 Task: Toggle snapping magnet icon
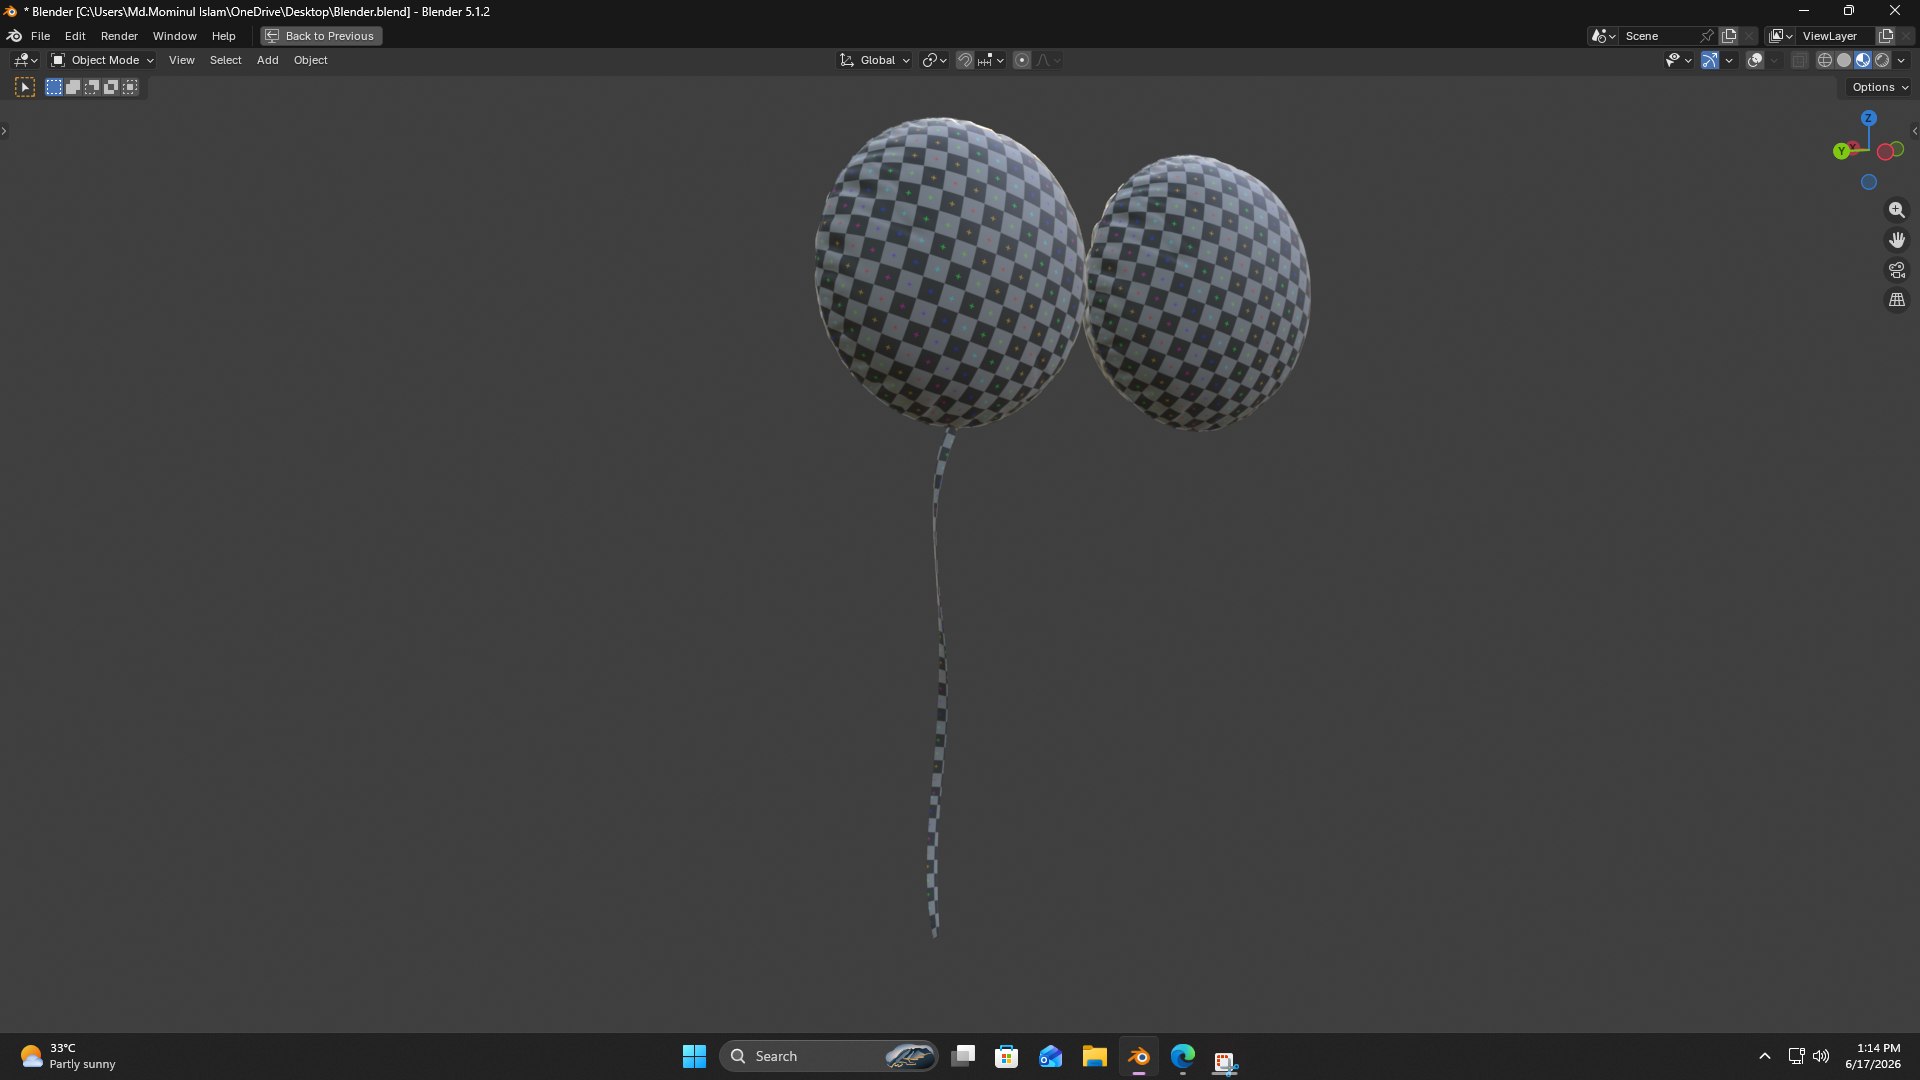tap(964, 60)
